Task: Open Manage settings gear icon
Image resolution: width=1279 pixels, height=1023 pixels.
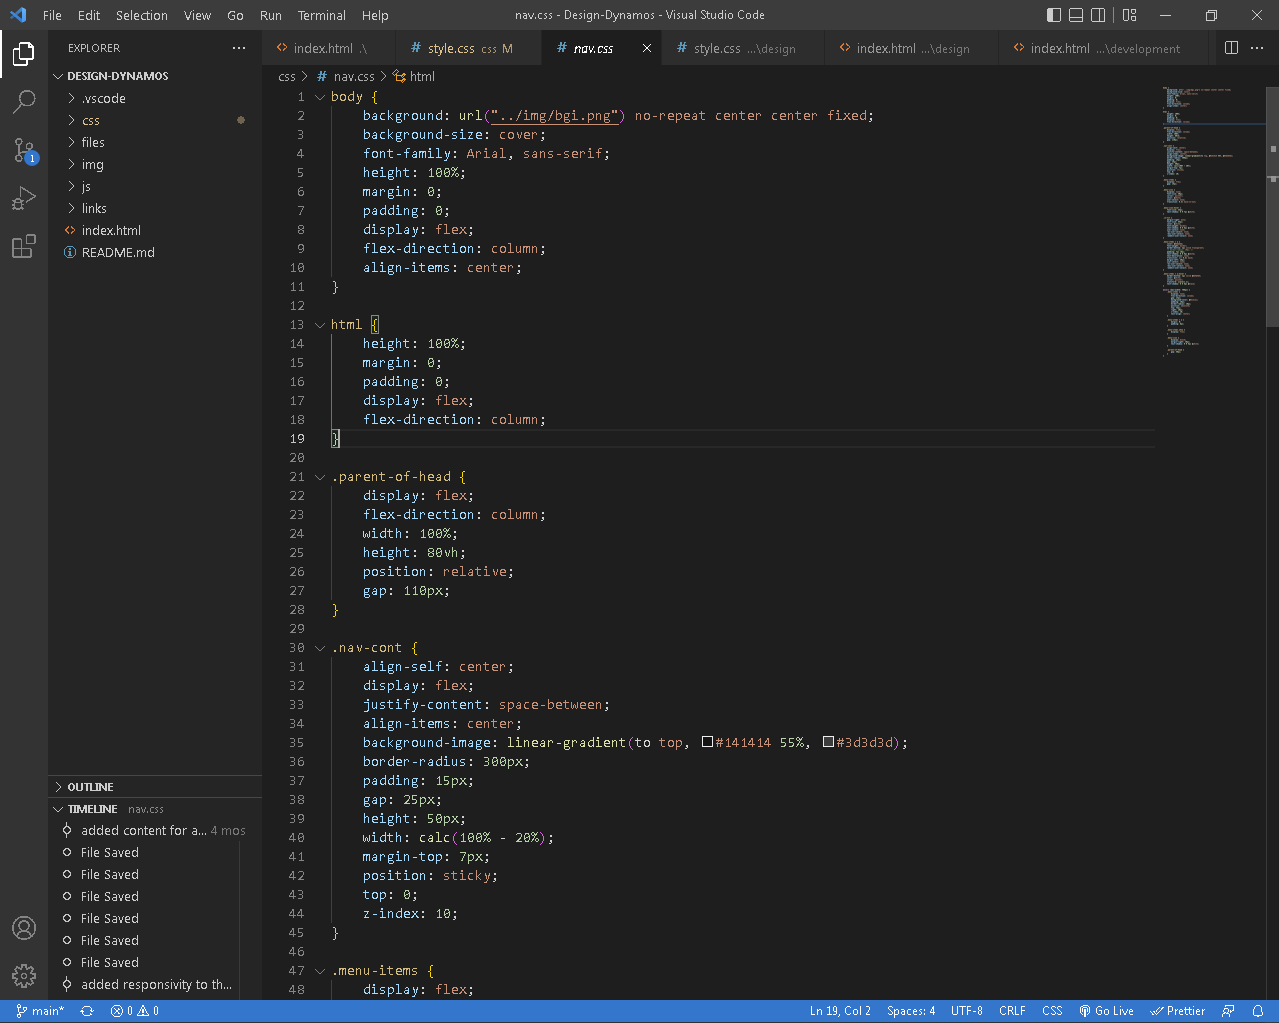Action: click(x=24, y=976)
